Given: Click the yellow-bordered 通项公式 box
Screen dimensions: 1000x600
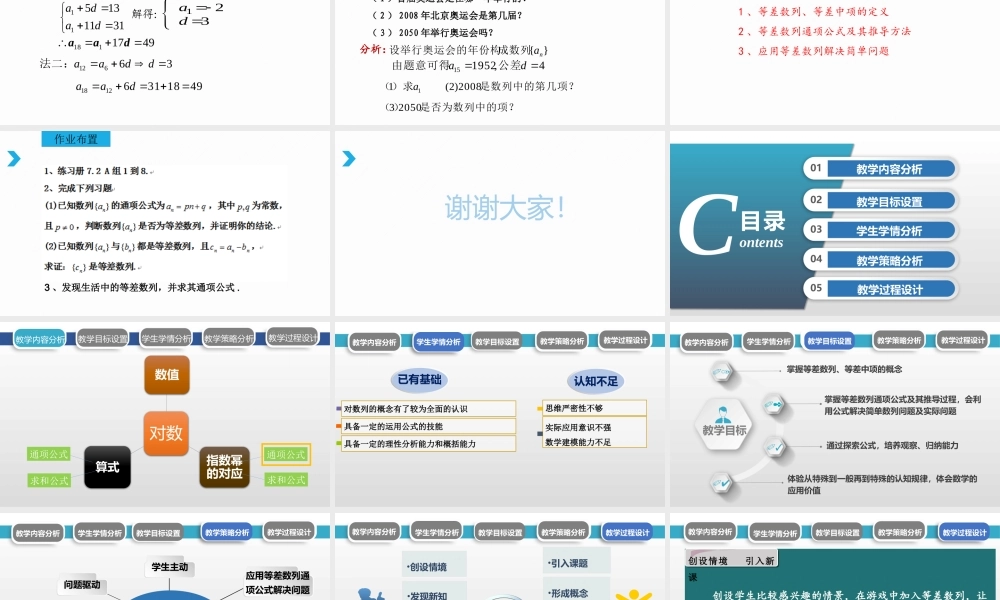Looking at the screenshot, I should click(286, 455).
